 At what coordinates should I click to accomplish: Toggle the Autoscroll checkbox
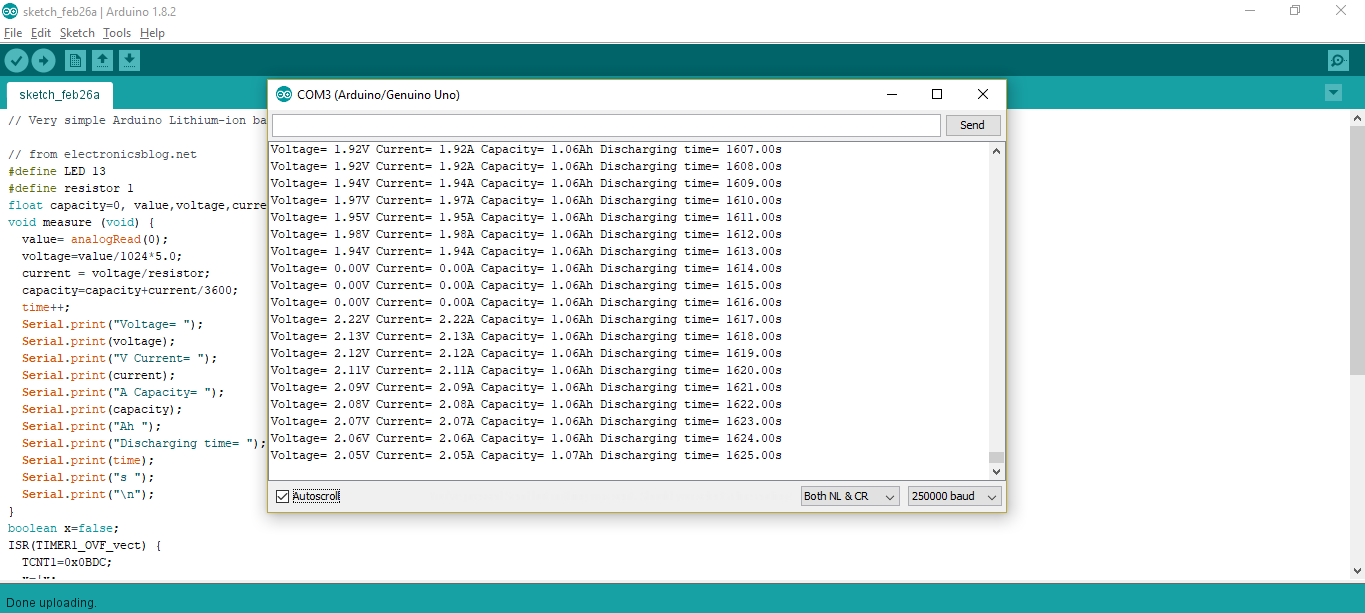tap(282, 496)
